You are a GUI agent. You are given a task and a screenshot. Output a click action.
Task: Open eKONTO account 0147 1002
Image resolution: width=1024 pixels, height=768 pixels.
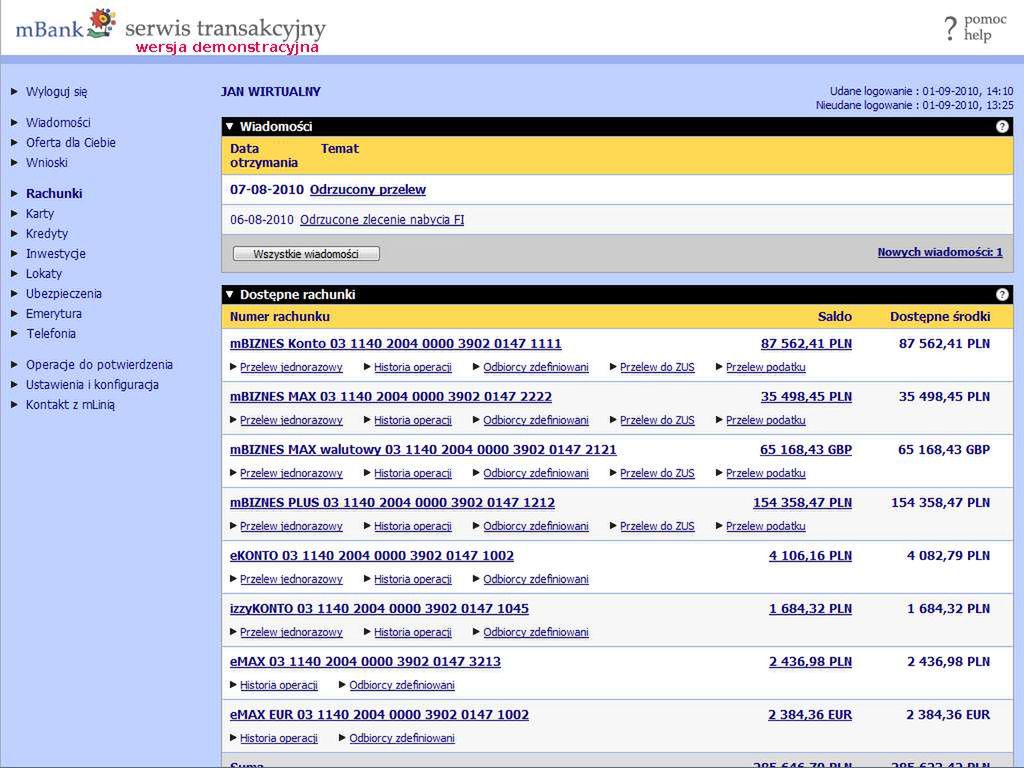[372, 555]
